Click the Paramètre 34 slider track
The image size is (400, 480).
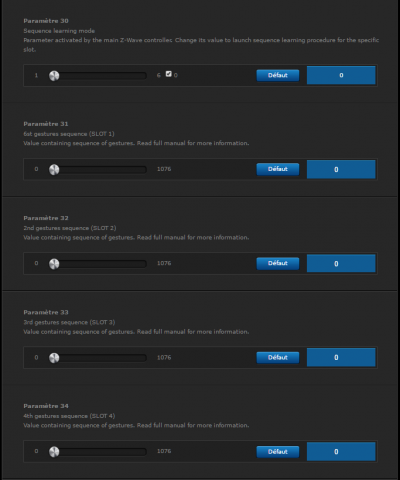click(98, 452)
